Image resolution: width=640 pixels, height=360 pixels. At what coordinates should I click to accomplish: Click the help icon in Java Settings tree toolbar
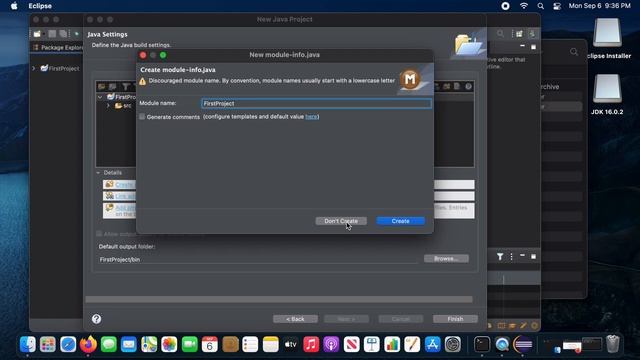point(468,86)
